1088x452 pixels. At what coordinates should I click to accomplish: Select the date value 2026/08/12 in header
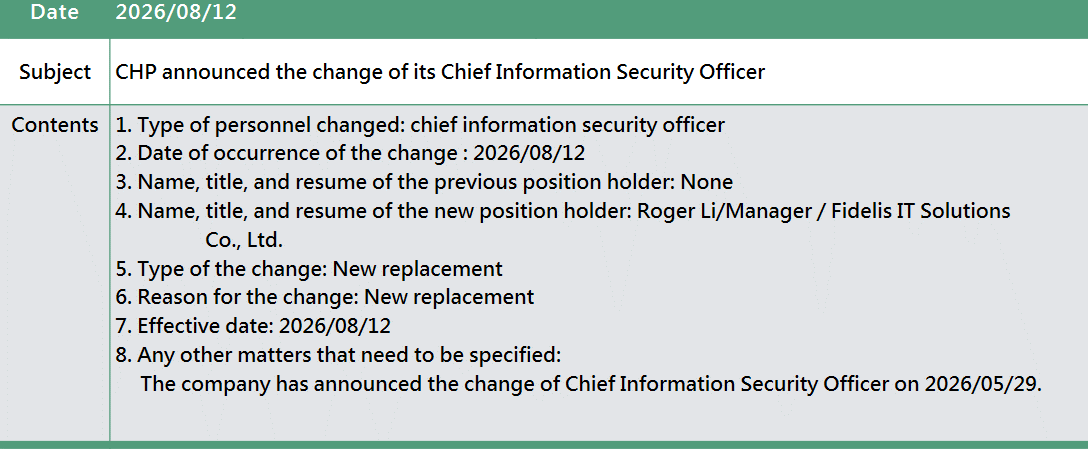click(176, 12)
